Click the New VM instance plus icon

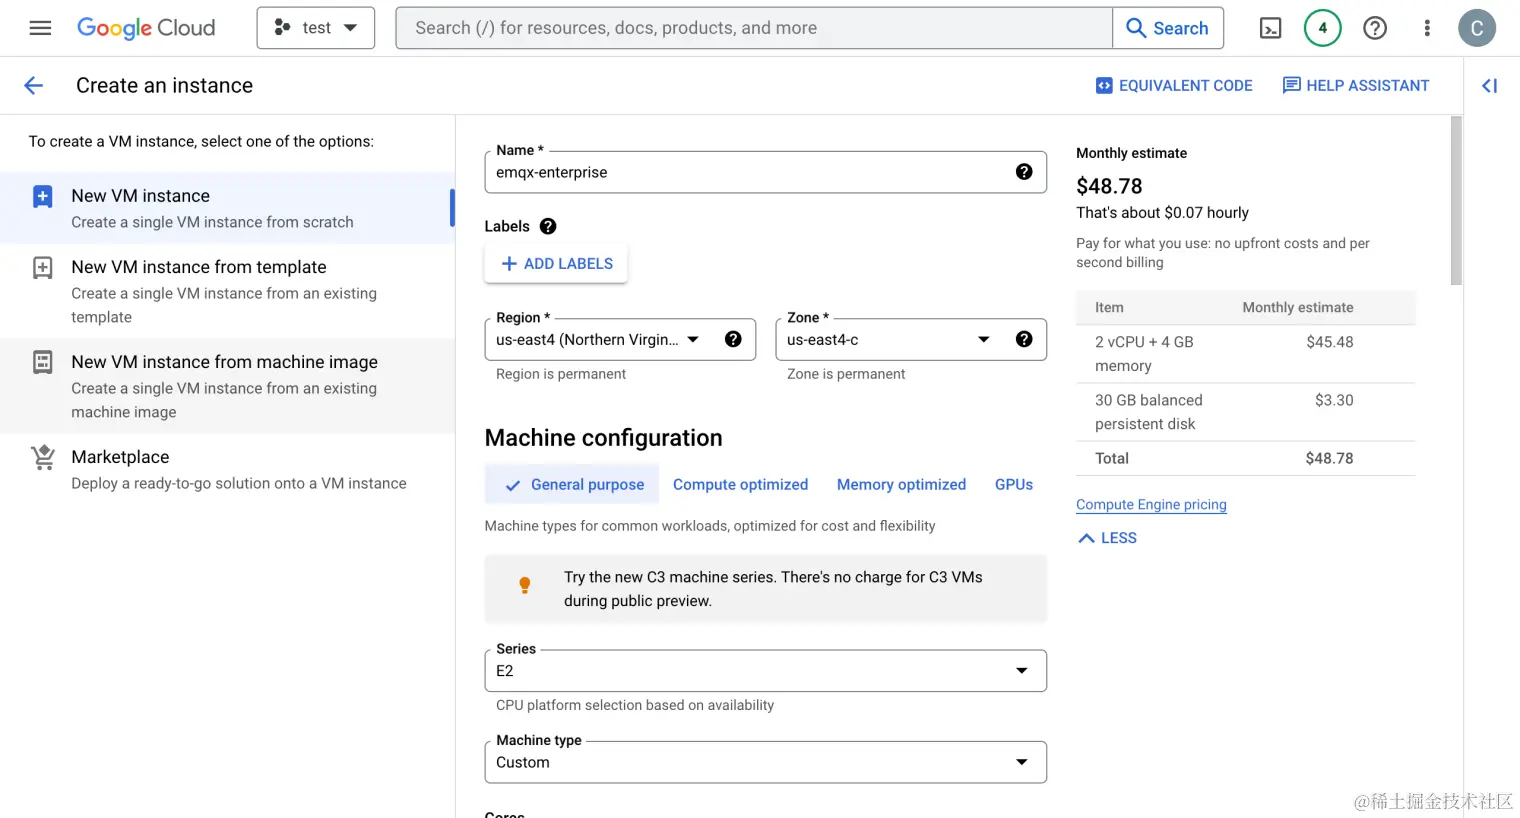tap(42, 196)
